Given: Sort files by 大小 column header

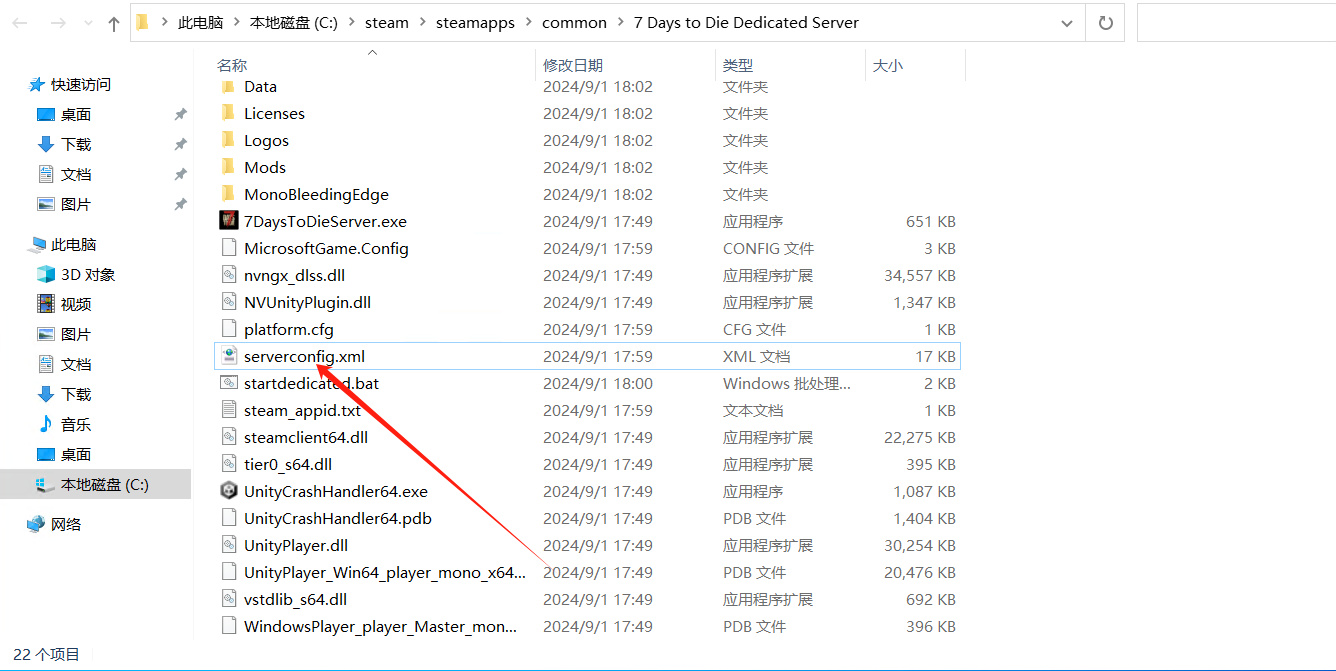Looking at the screenshot, I should pos(887,65).
